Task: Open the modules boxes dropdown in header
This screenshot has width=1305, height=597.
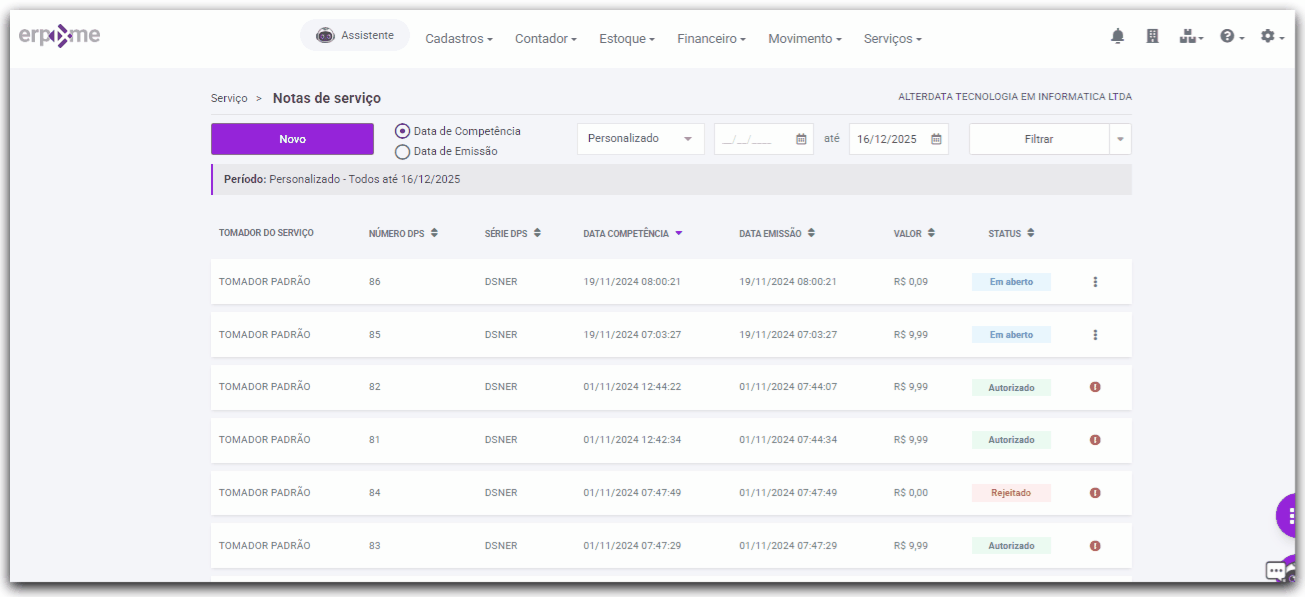Action: pyautogui.click(x=1189, y=36)
